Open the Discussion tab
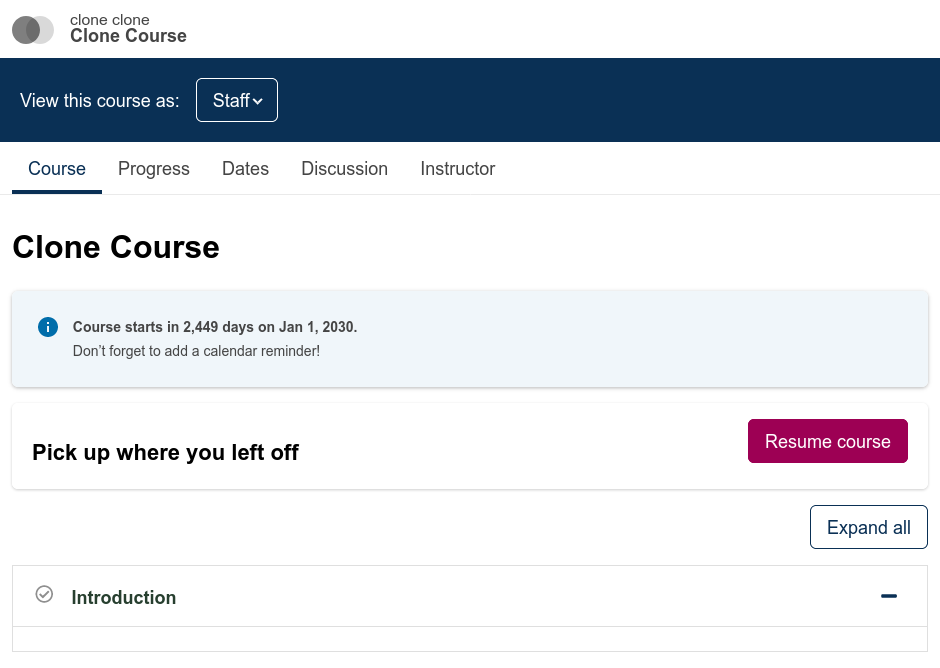This screenshot has width=940, height=668. (x=344, y=168)
